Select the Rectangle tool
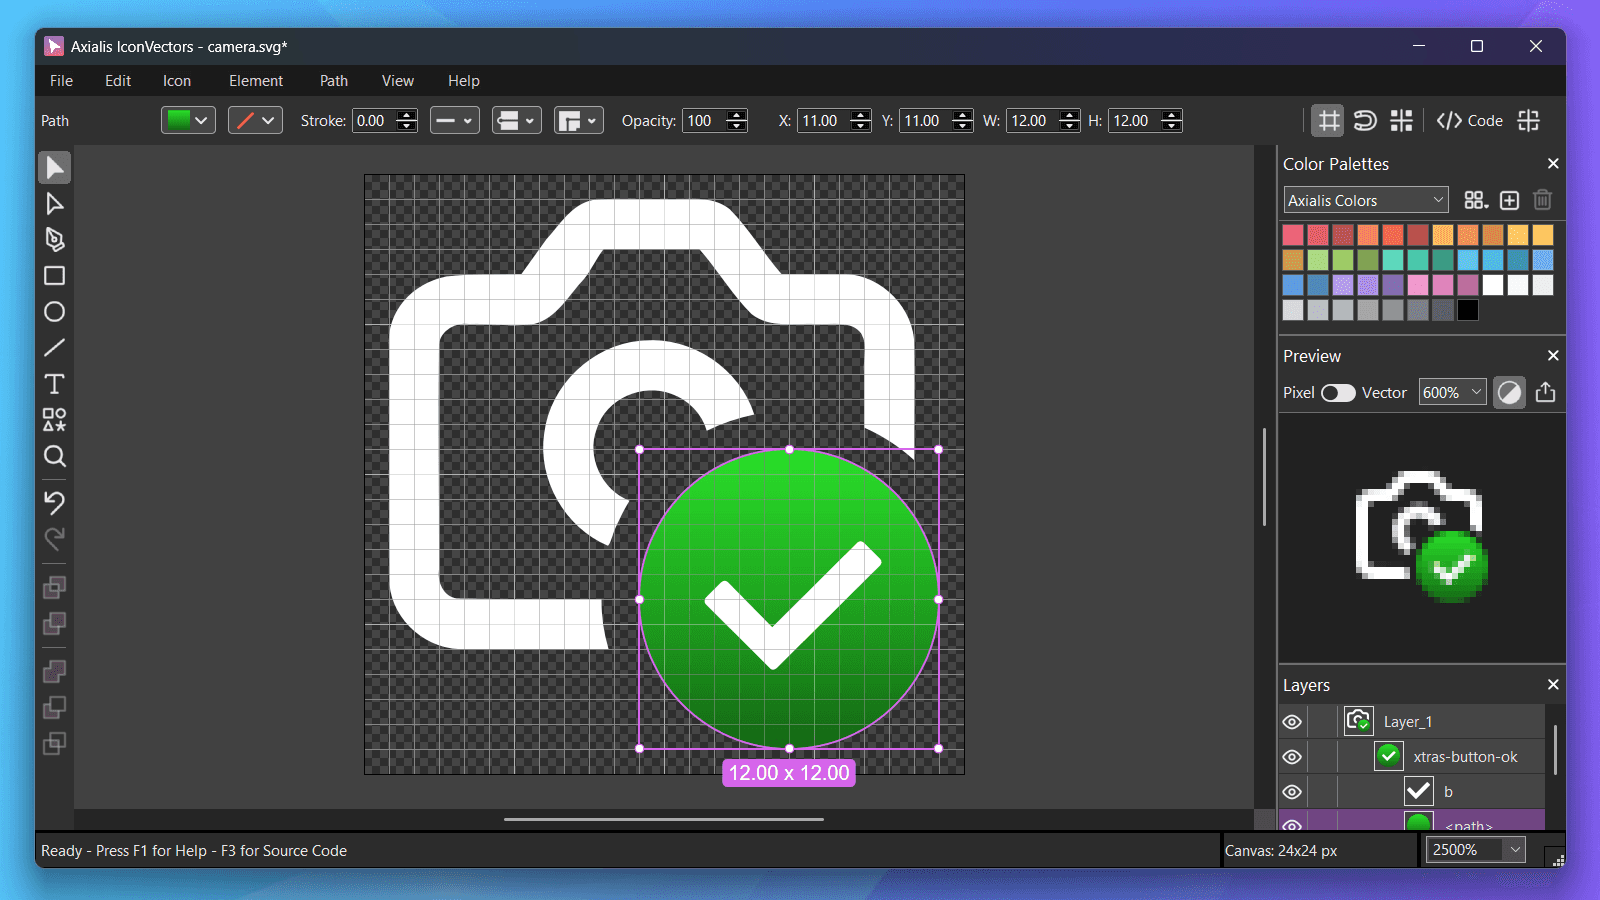Image resolution: width=1600 pixels, height=900 pixels. (x=55, y=276)
